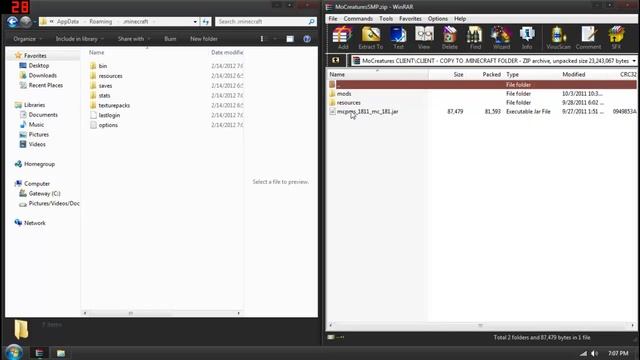Open the Windows Start orb
The height and width of the screenshot is (360, 640).
click(x=14, y=352)
